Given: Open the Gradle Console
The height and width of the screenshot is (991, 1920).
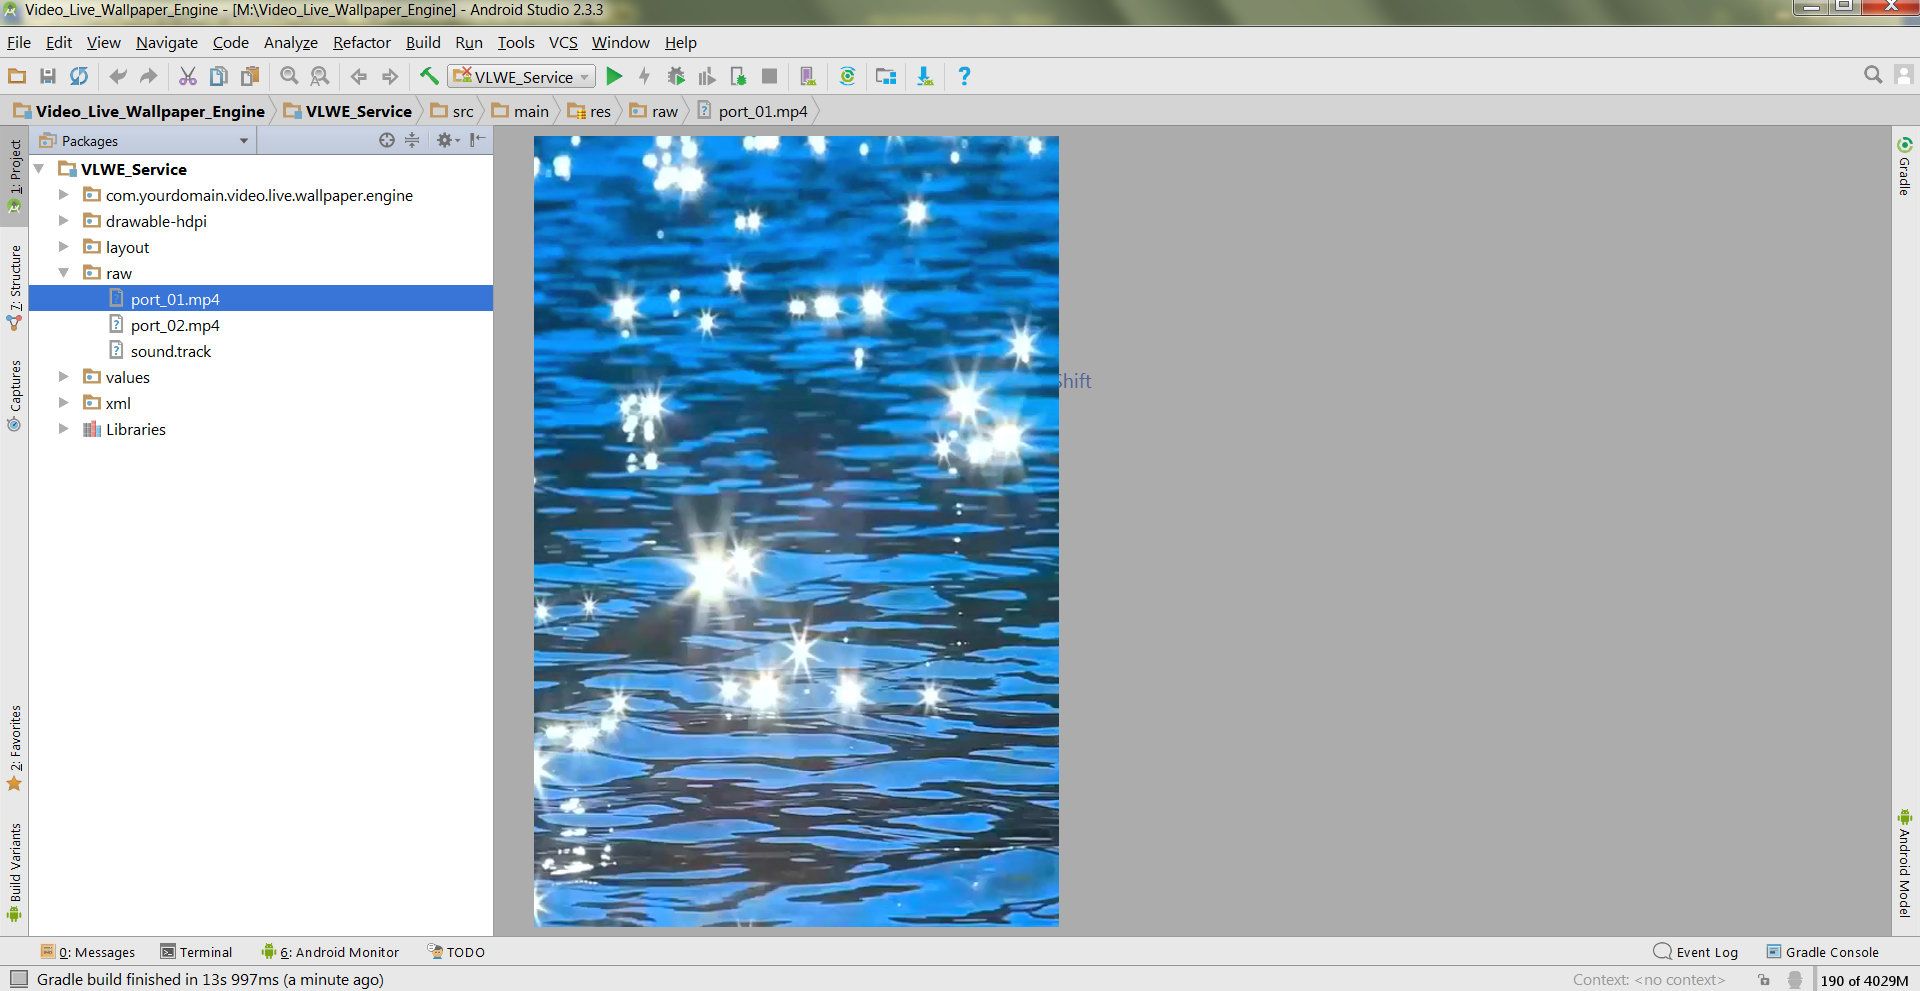Looking at the screenshot, I should tap(1822, 952).
